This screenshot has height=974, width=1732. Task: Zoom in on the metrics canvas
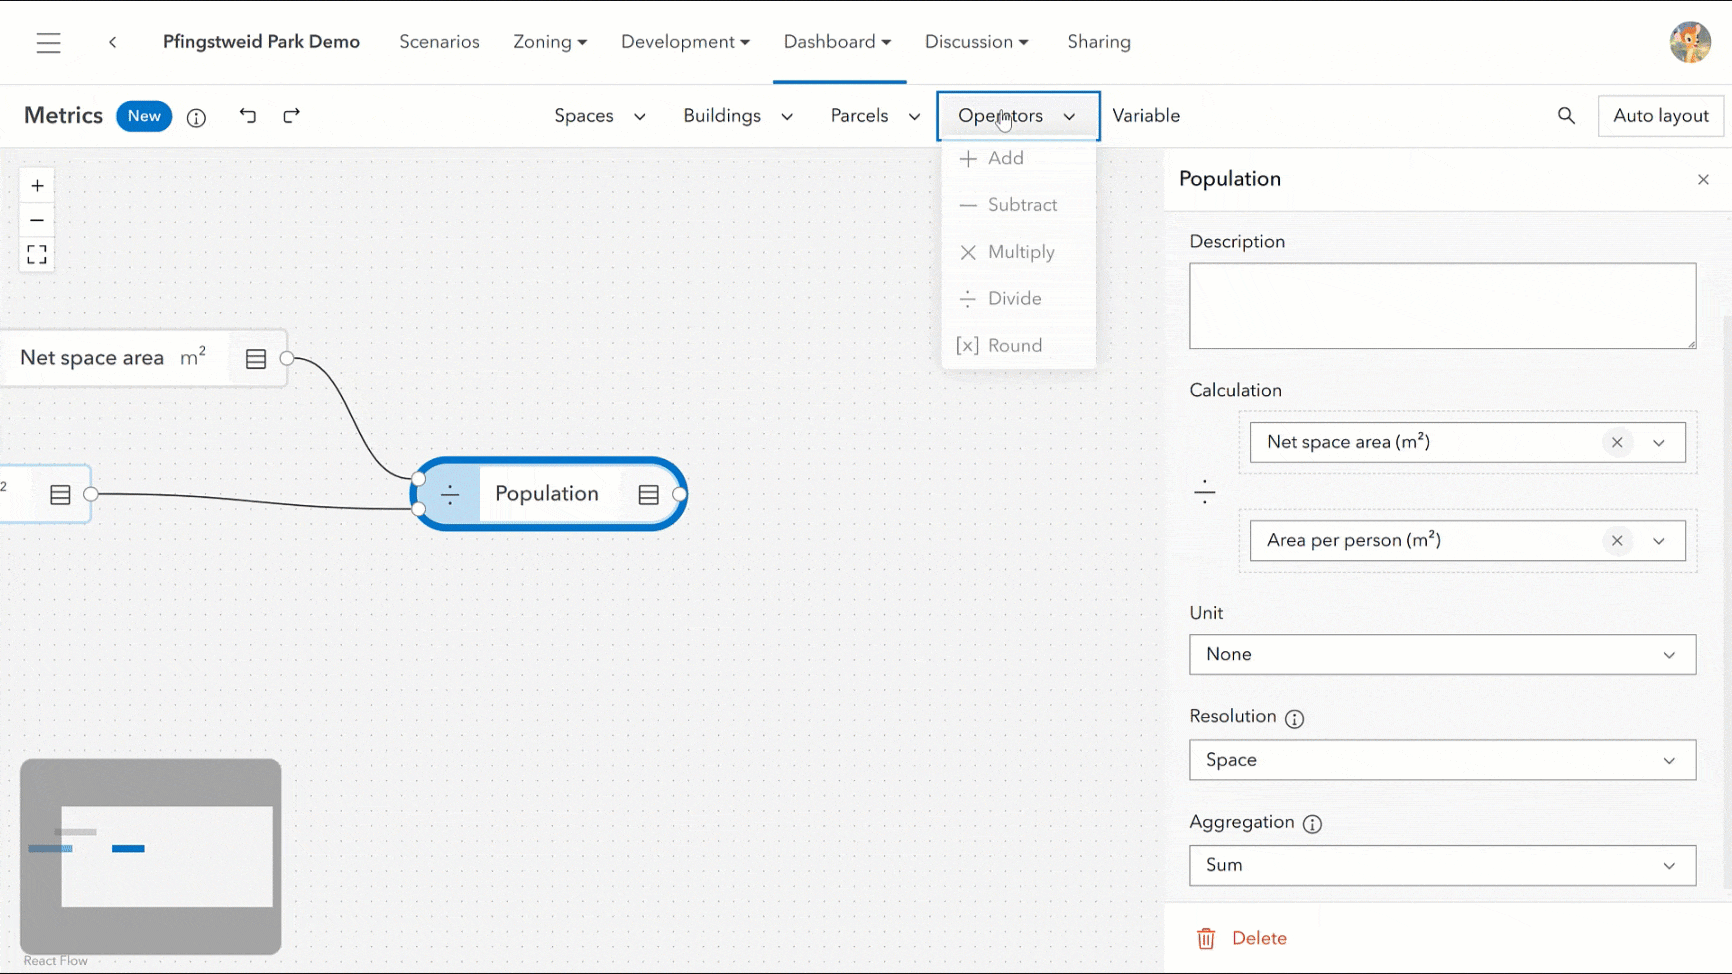click(37, 186)
